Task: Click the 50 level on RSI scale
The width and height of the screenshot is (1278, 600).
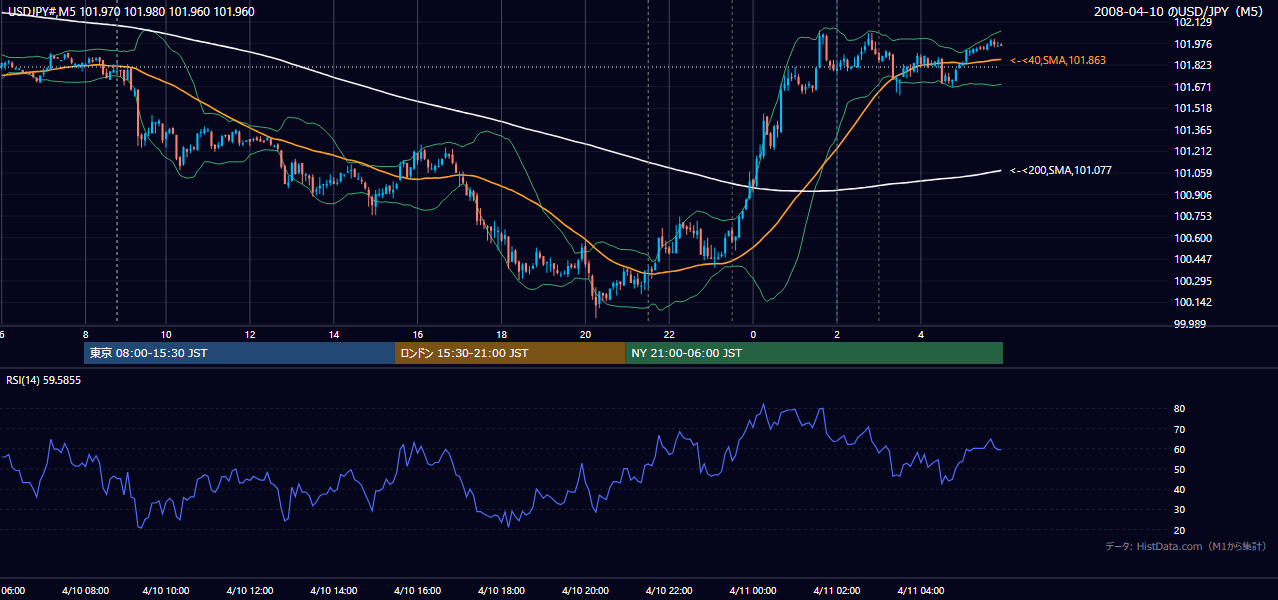Action: (1179, 469)
